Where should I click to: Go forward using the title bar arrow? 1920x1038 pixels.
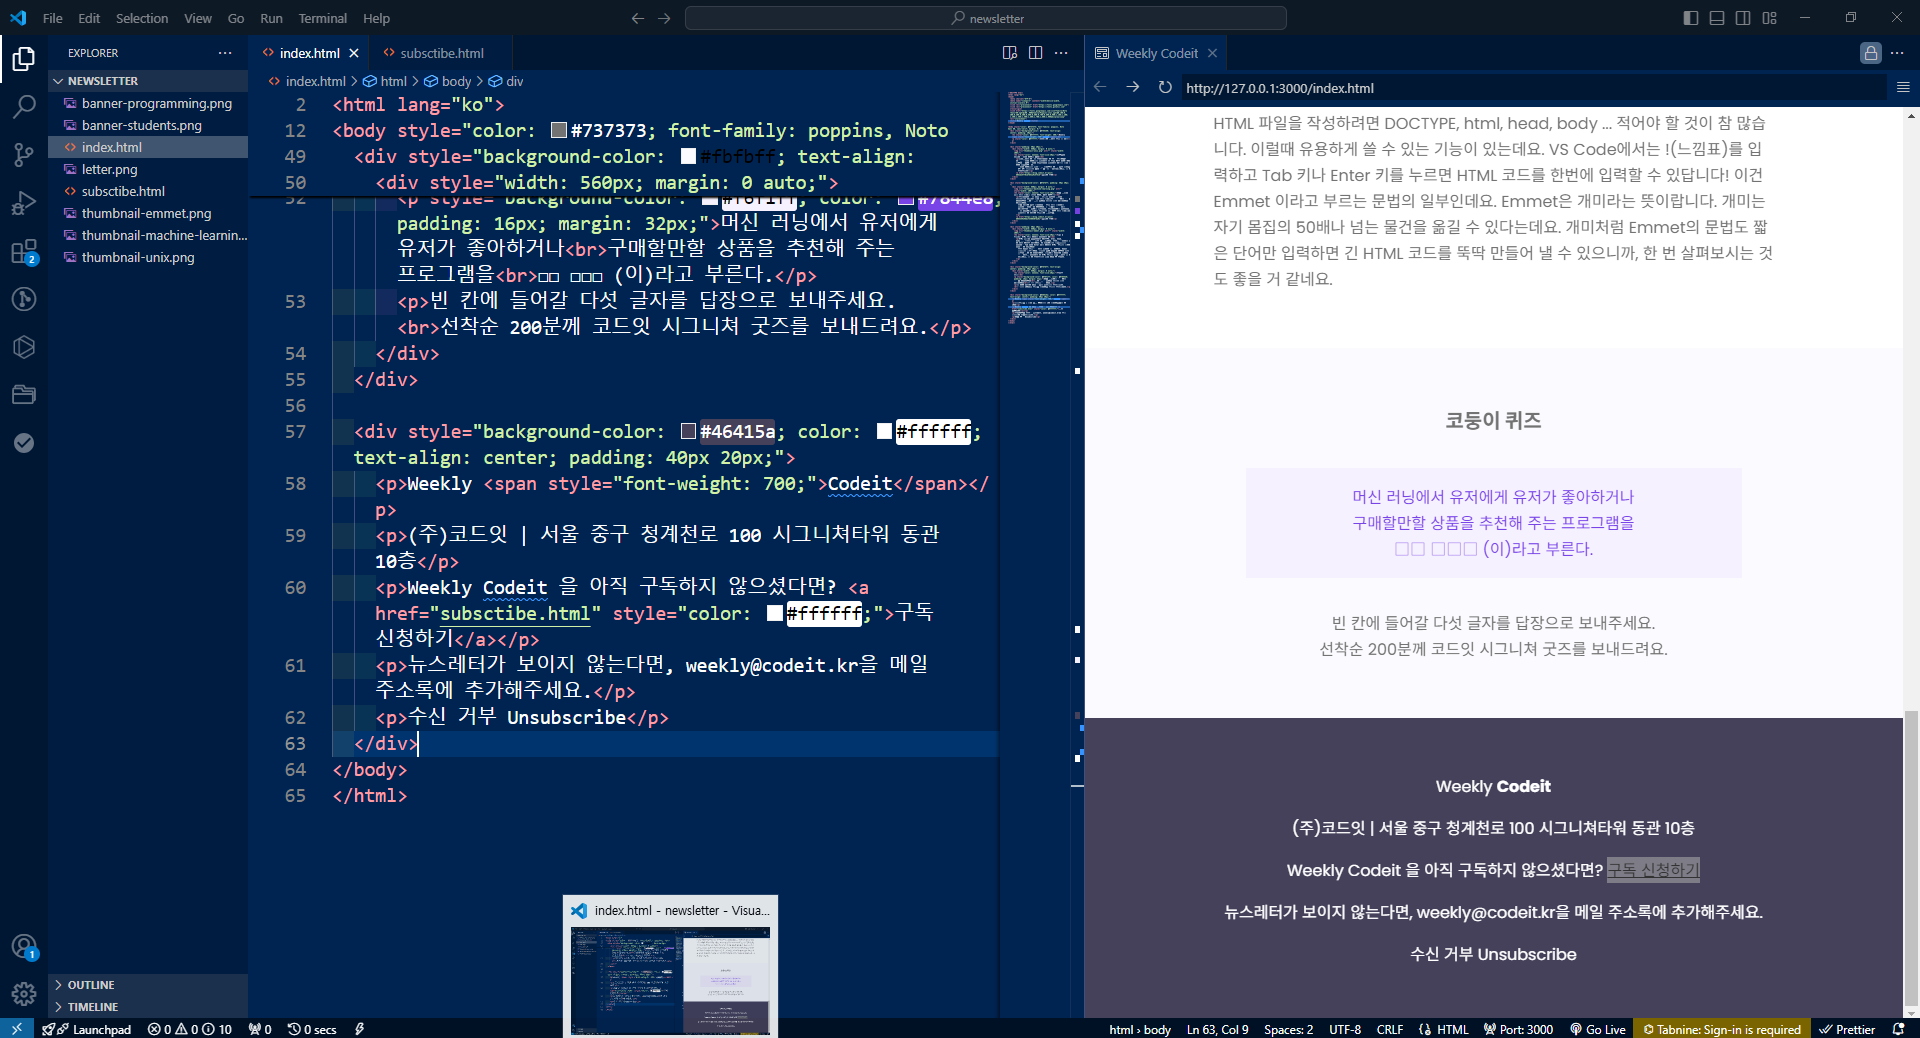(x=664, y=18)
